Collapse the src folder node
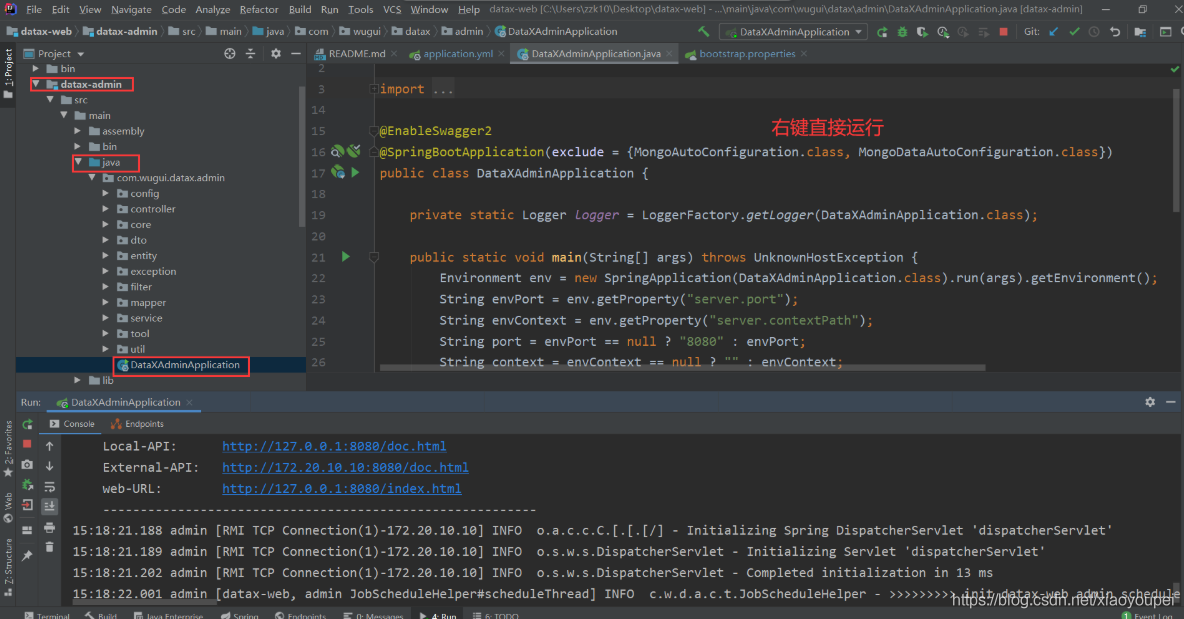 point(50,100)
